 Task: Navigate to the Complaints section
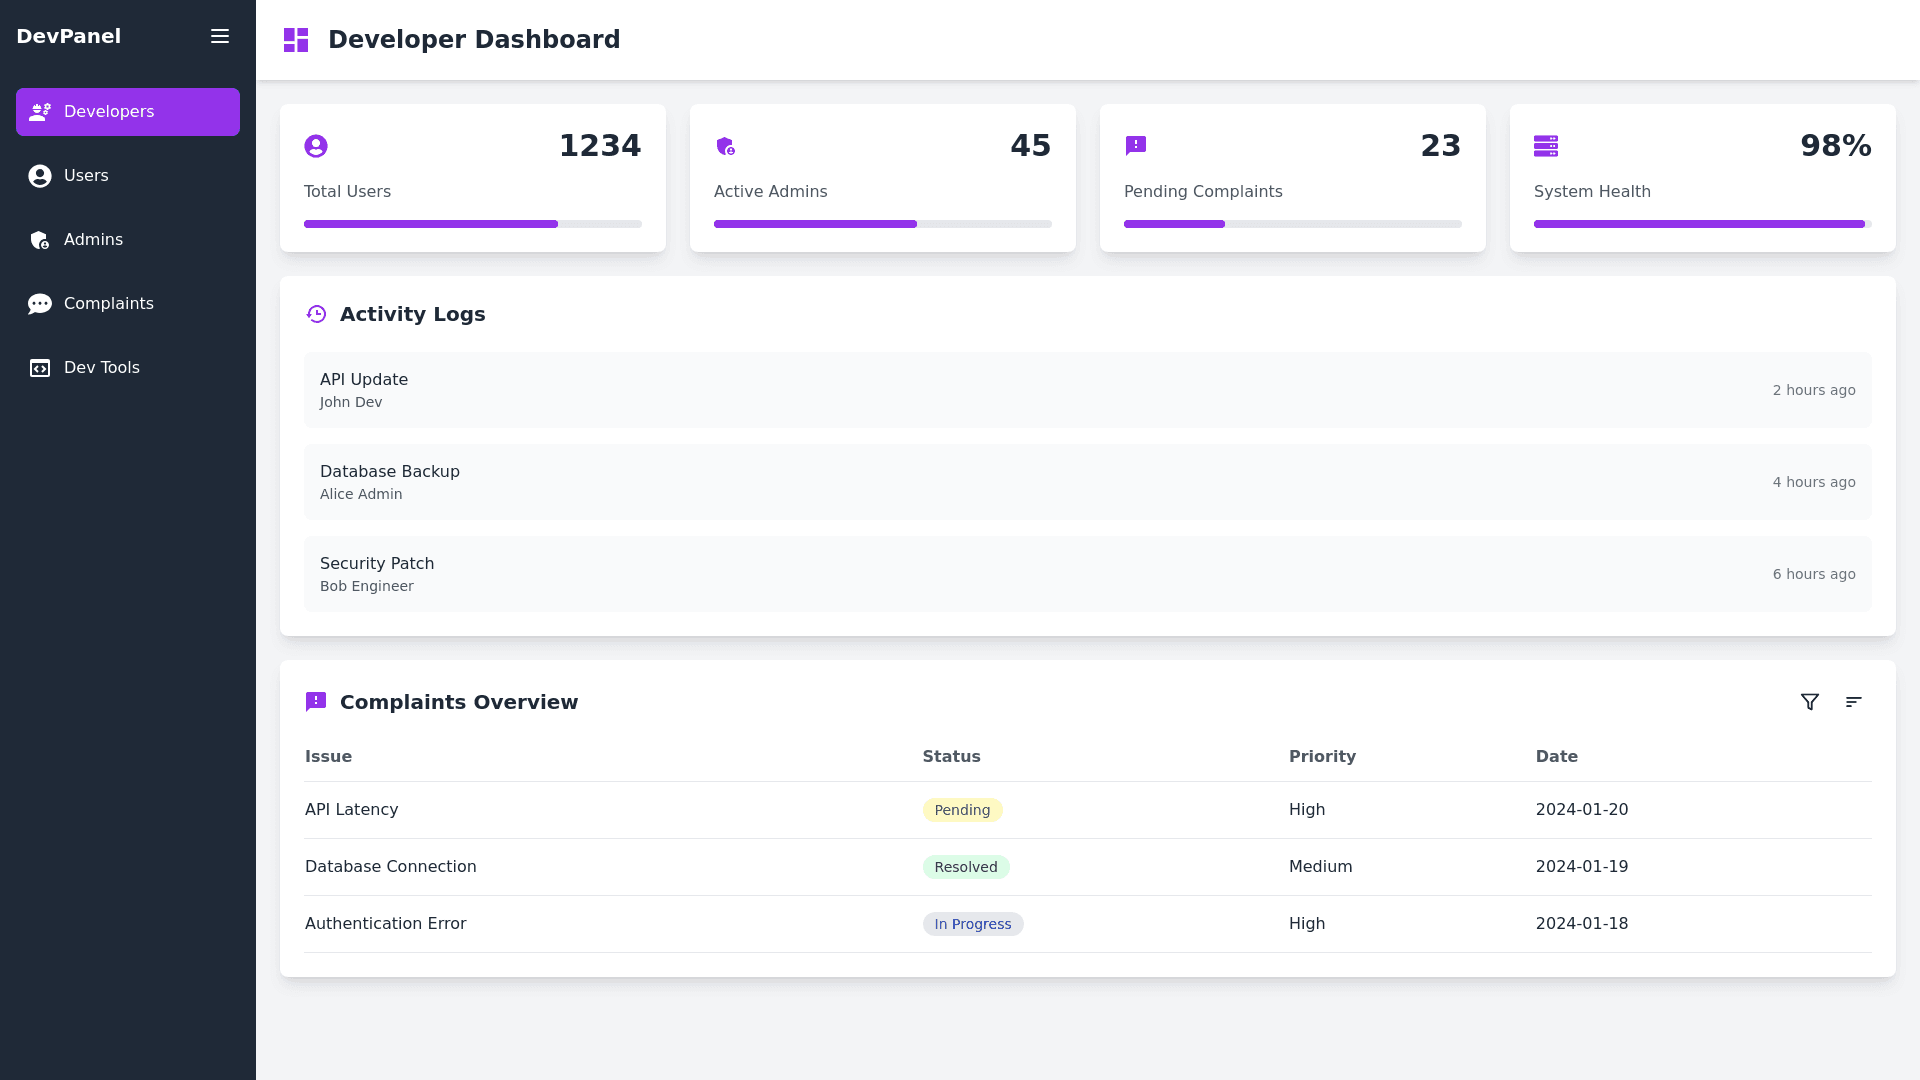[x=108, y=303]
